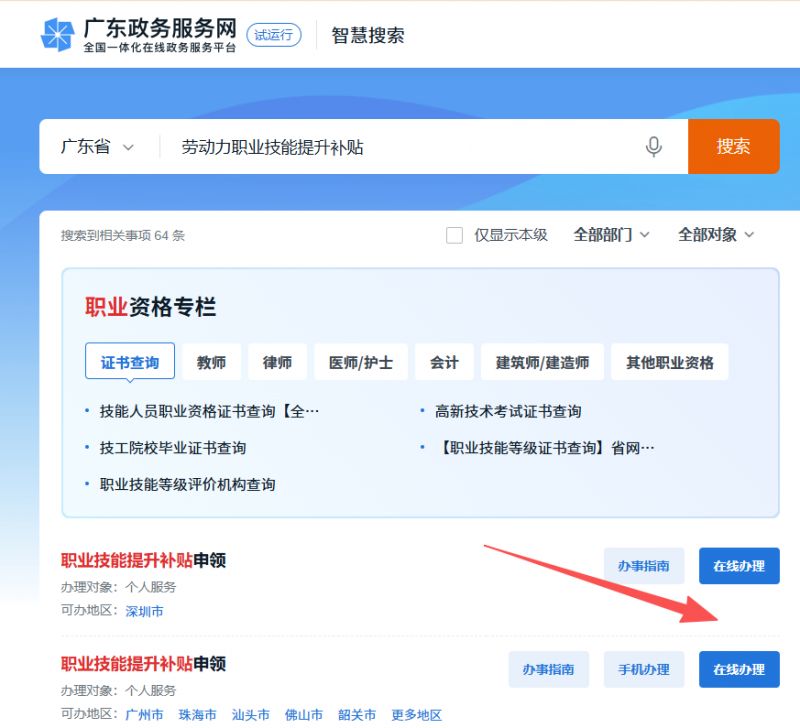Expand the 全部对象 filter dropdown
Screen dimensions: 800x728
pyautogui.click(x=715, y=235)
